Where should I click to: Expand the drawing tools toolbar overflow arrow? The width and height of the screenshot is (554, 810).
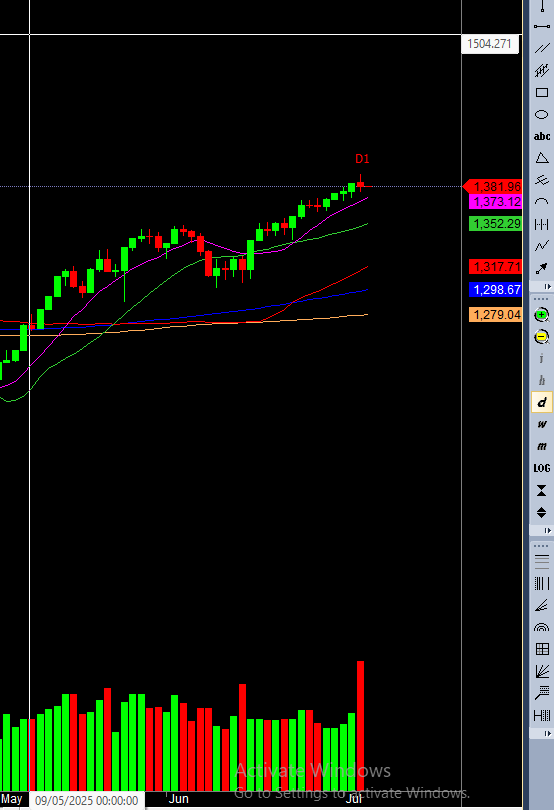click(548, 286)
